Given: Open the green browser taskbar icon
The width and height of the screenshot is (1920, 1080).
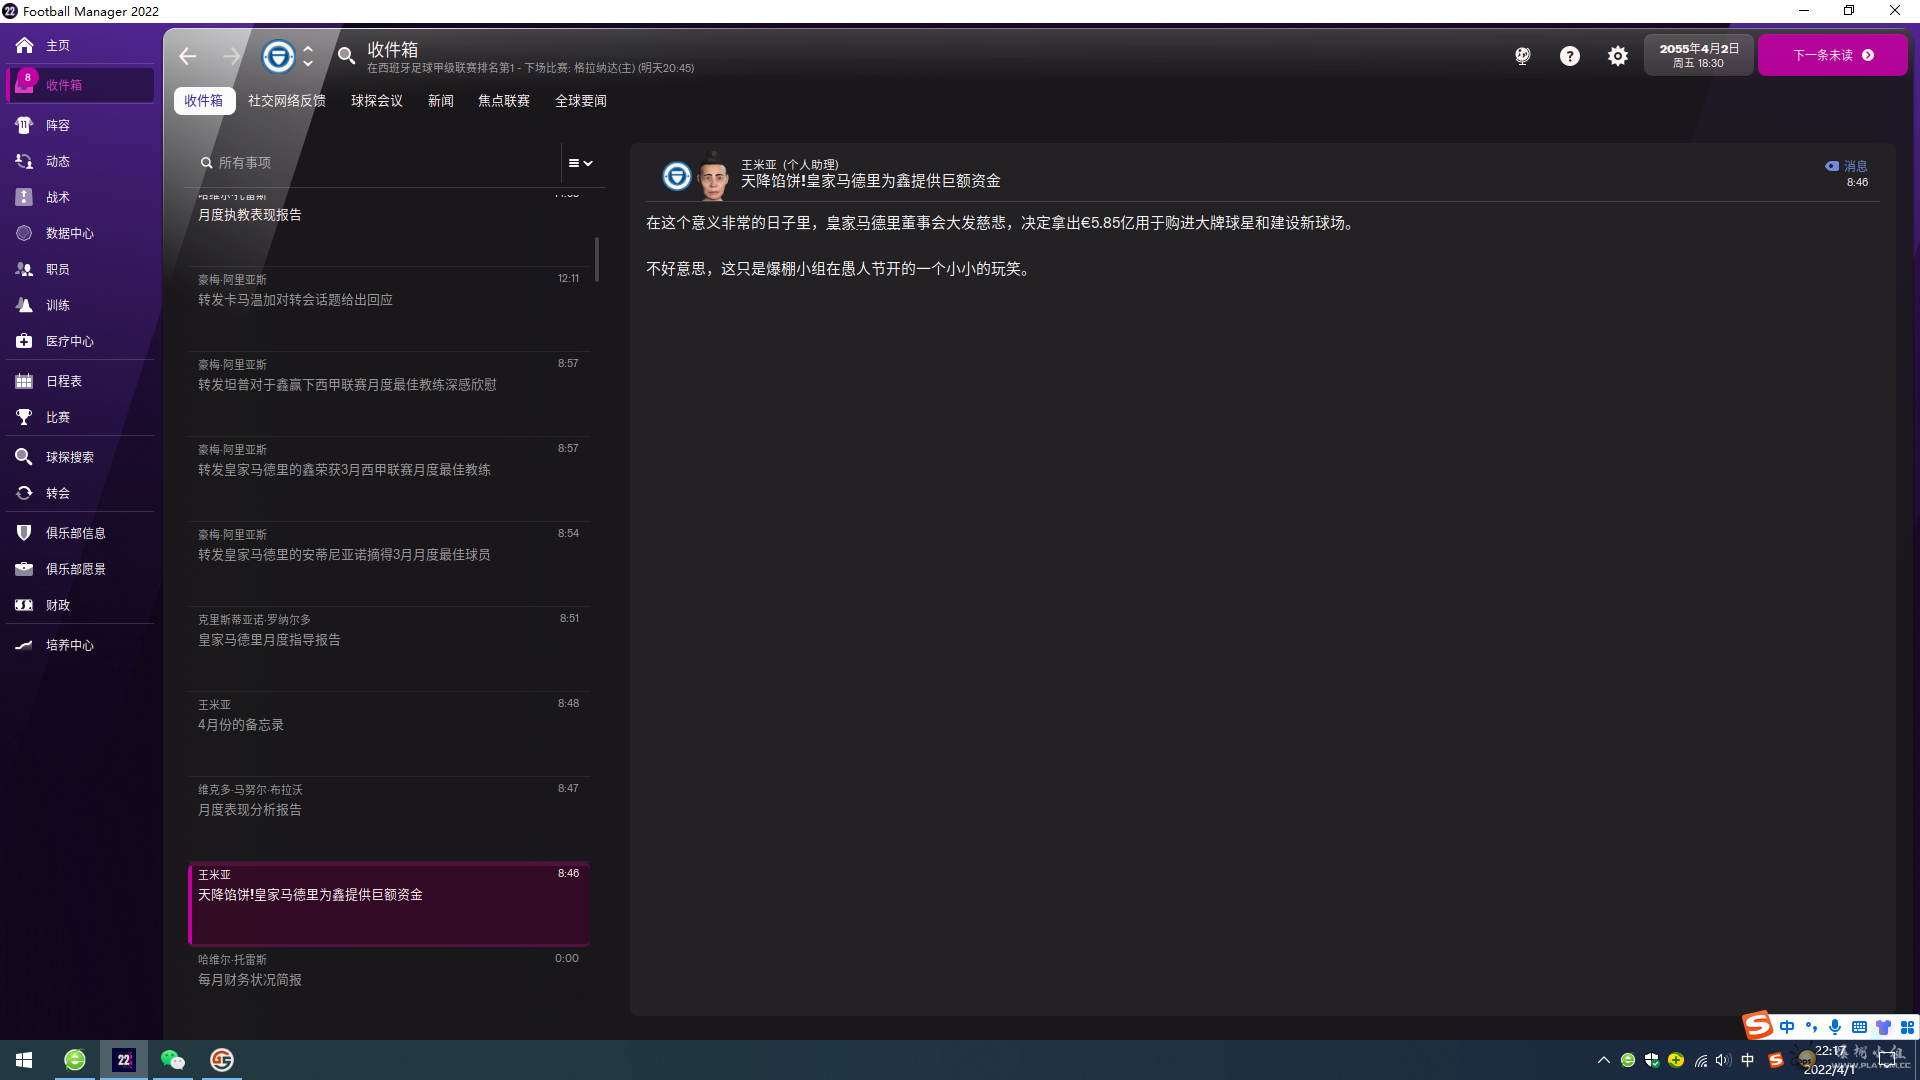Looking at the screenshot, I should click(x=75, y=1060).
